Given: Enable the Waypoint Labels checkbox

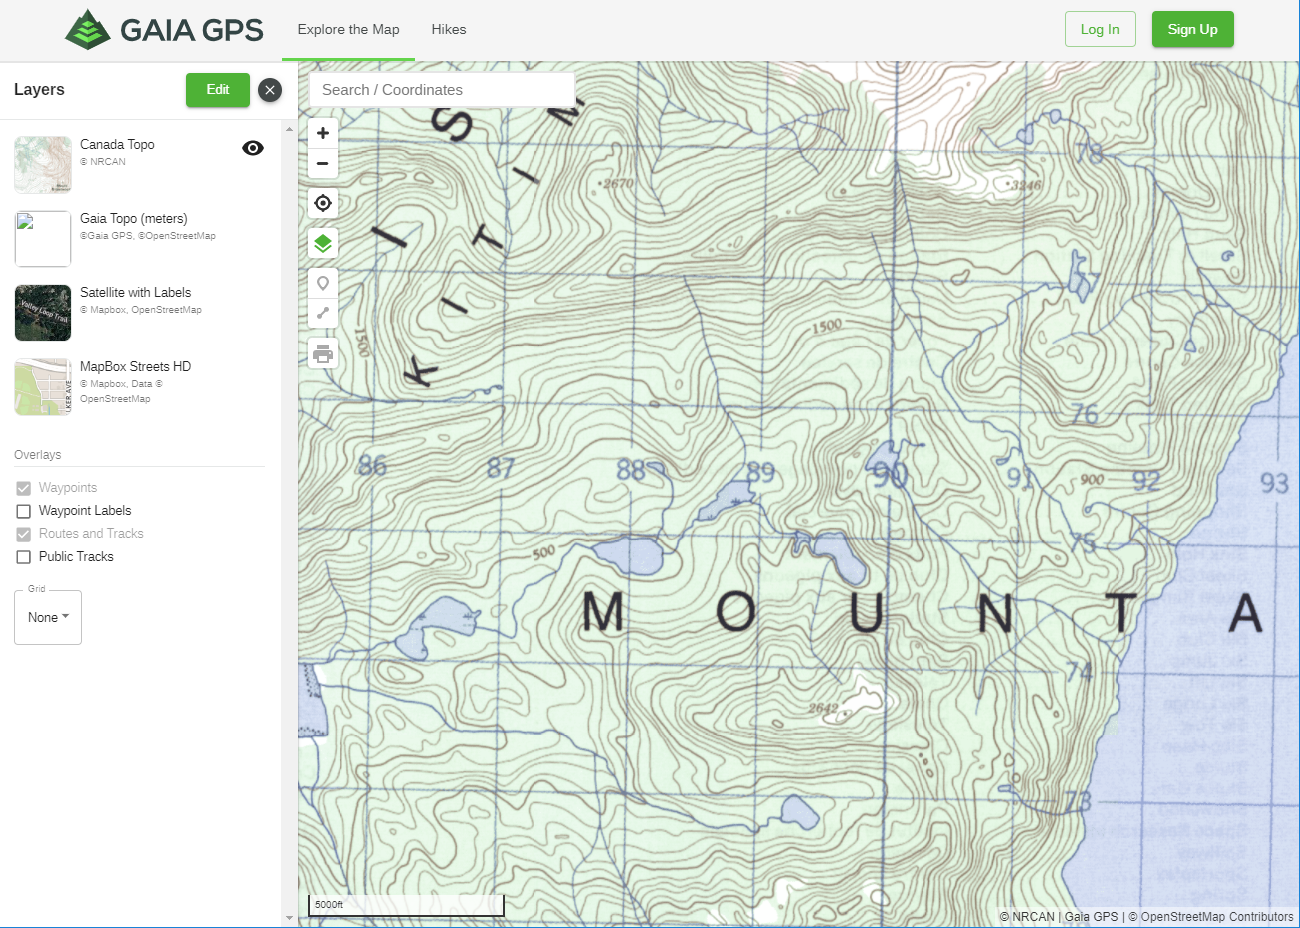Looking at the screenshot, I should click(24, 511).
